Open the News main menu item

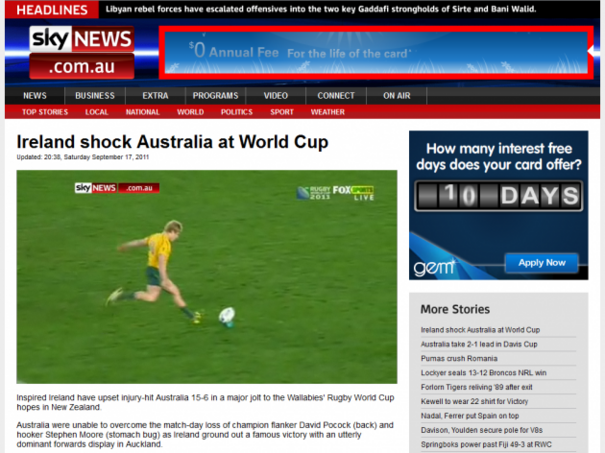(35, 96)
